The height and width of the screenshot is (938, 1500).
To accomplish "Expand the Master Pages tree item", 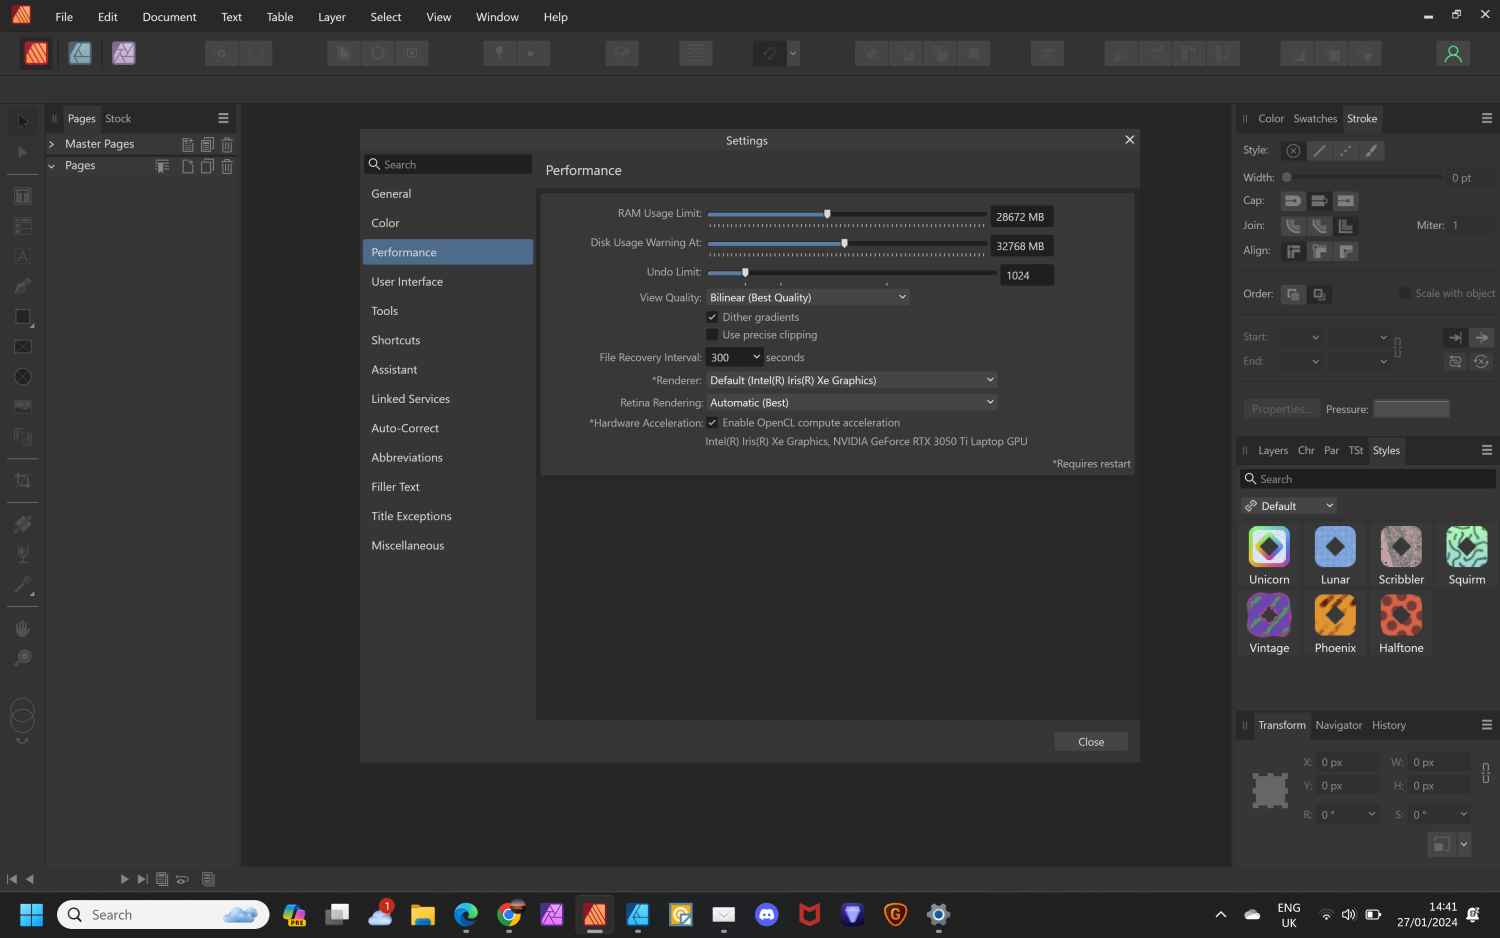I will (x=51, y=143).
